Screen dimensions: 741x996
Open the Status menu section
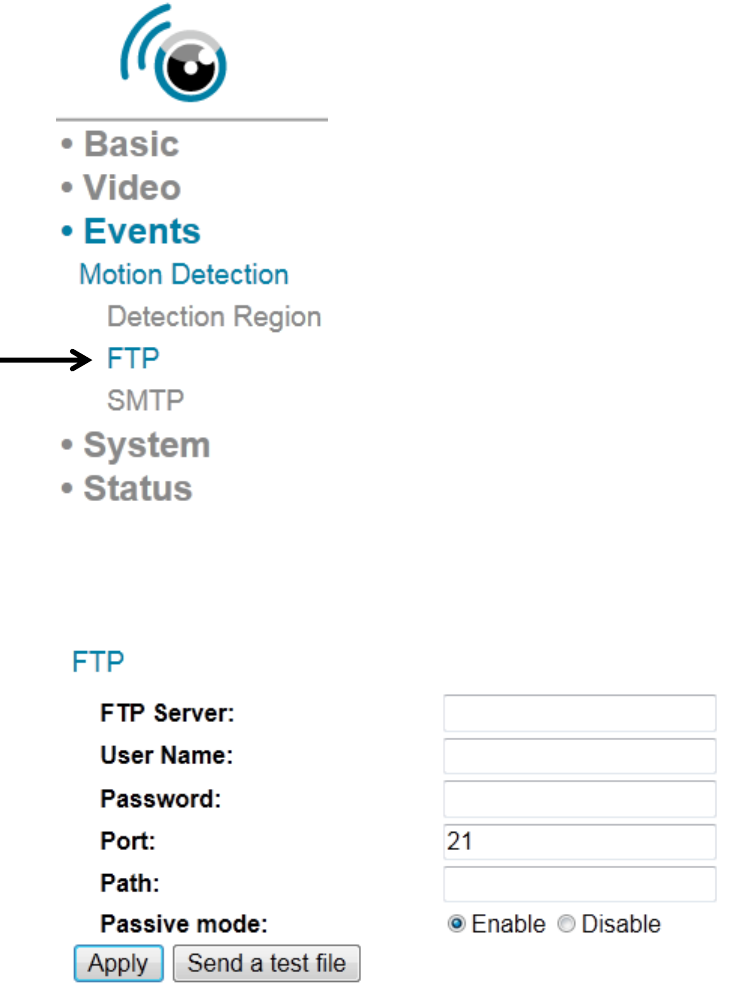(137, 489)
